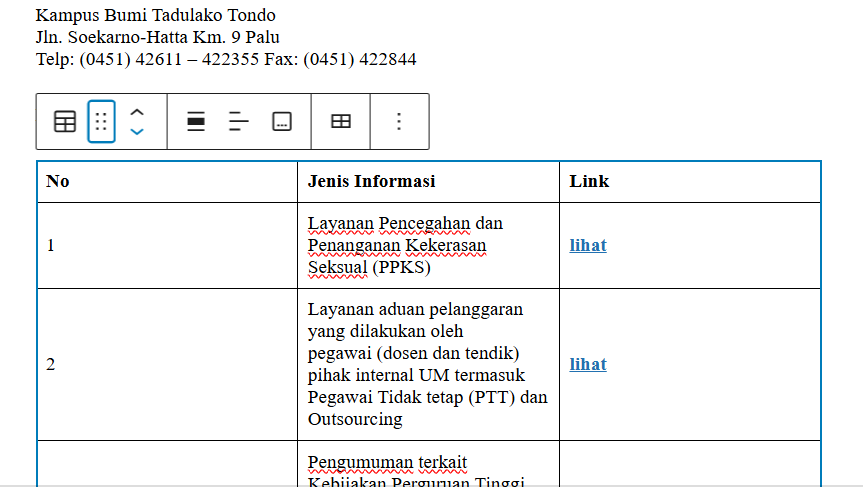Screen dimensions: 863x490
Task: Open the block Options three-dot menu
Action: click(399, 122)
